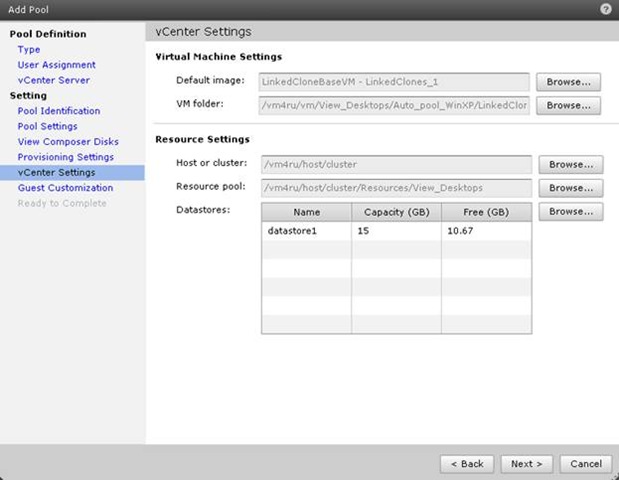Open the User Assignment step

(56, 65)
